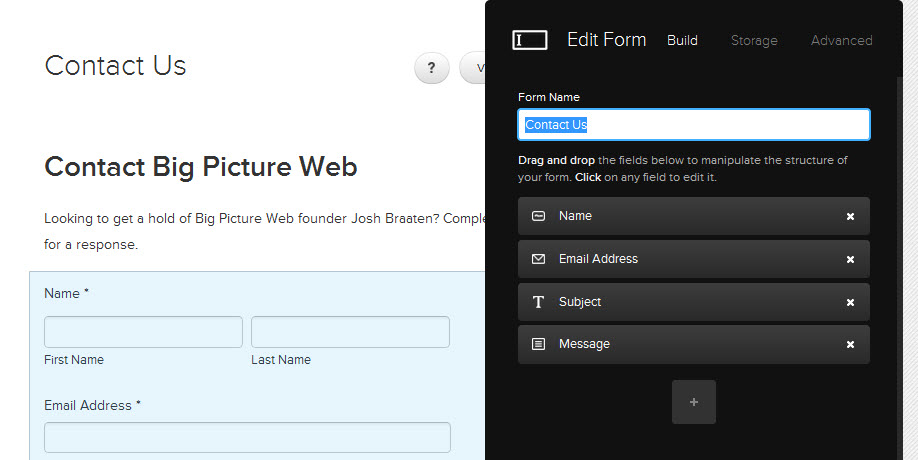Open the Advanced tab
Screen dimensions: 918x460
841,40
